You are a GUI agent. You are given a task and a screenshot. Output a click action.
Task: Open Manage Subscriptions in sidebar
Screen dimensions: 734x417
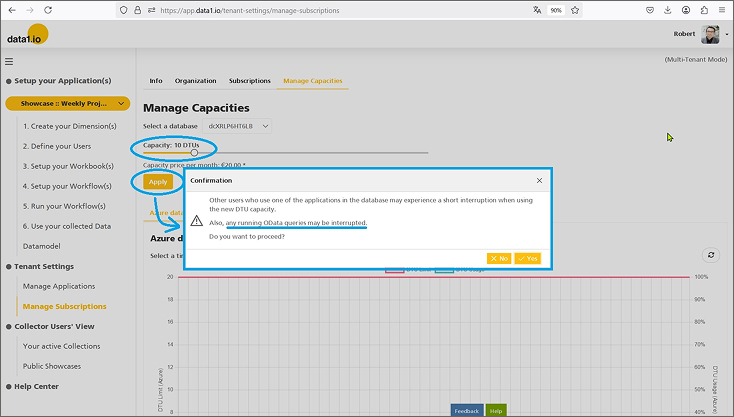click(x=64, y=306)
